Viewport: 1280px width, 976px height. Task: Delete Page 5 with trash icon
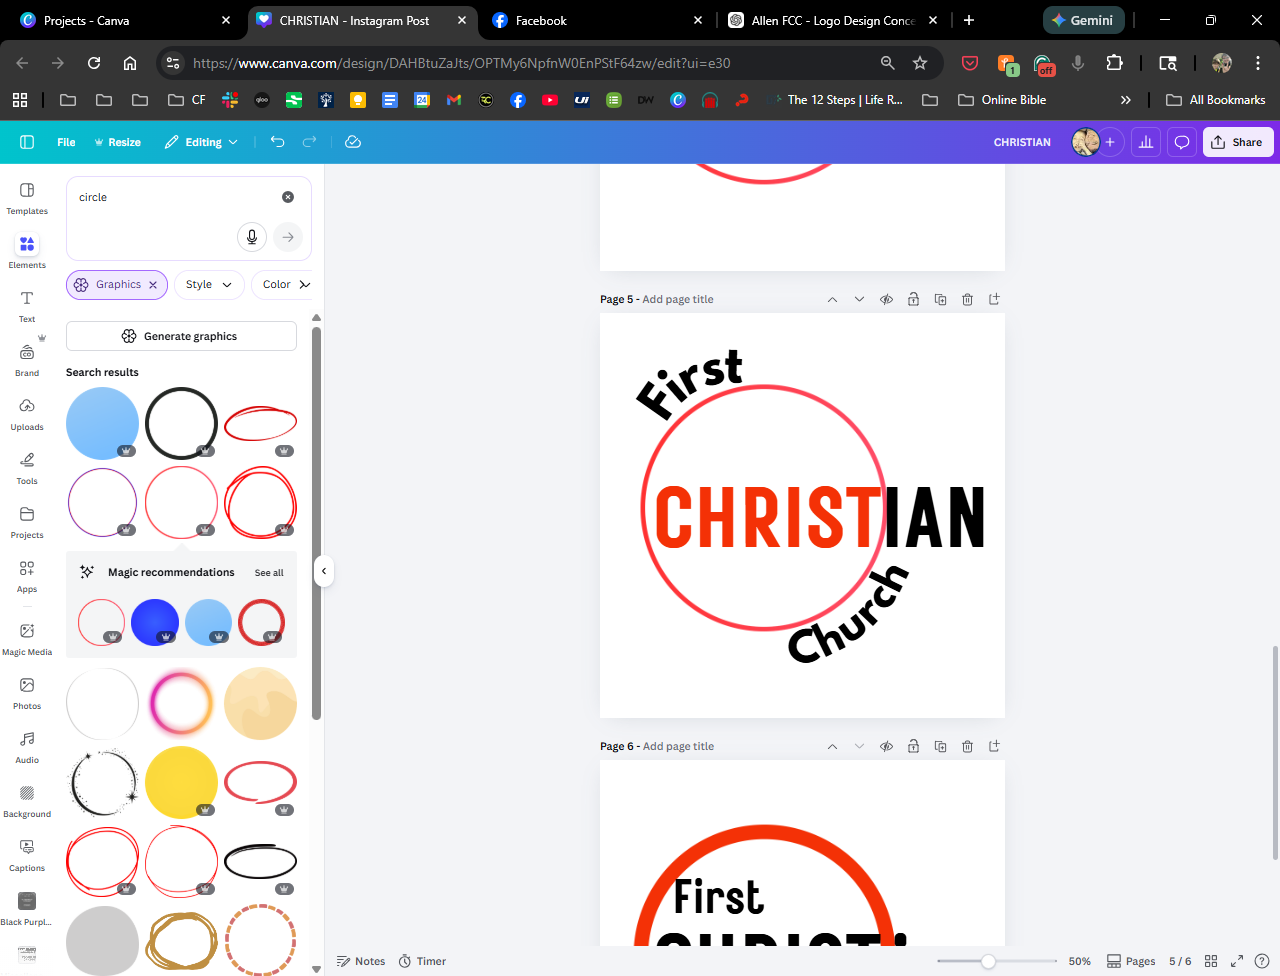(967, 299)
